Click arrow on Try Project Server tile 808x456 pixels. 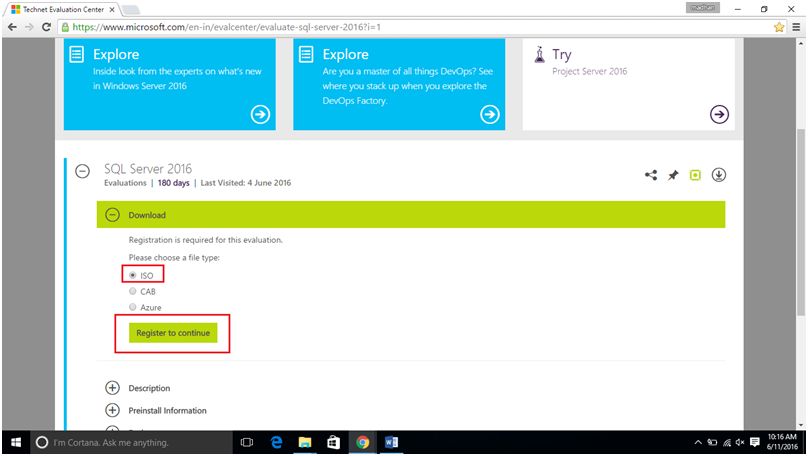(718, 114)
